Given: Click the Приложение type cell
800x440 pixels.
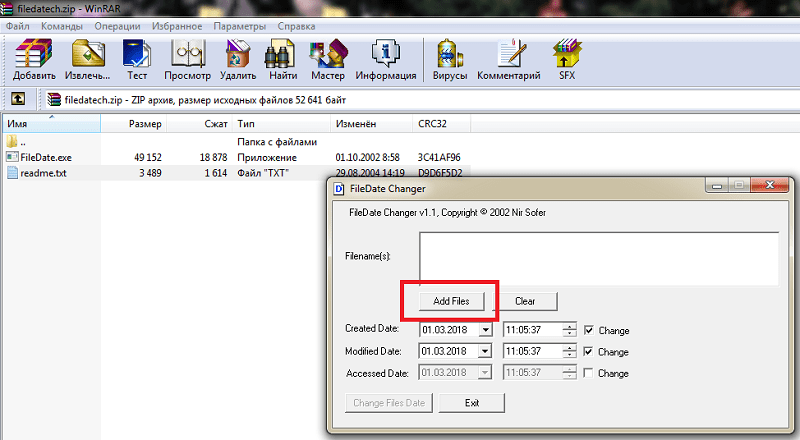Looking at the screenshot, I should (x=267, y=158).
